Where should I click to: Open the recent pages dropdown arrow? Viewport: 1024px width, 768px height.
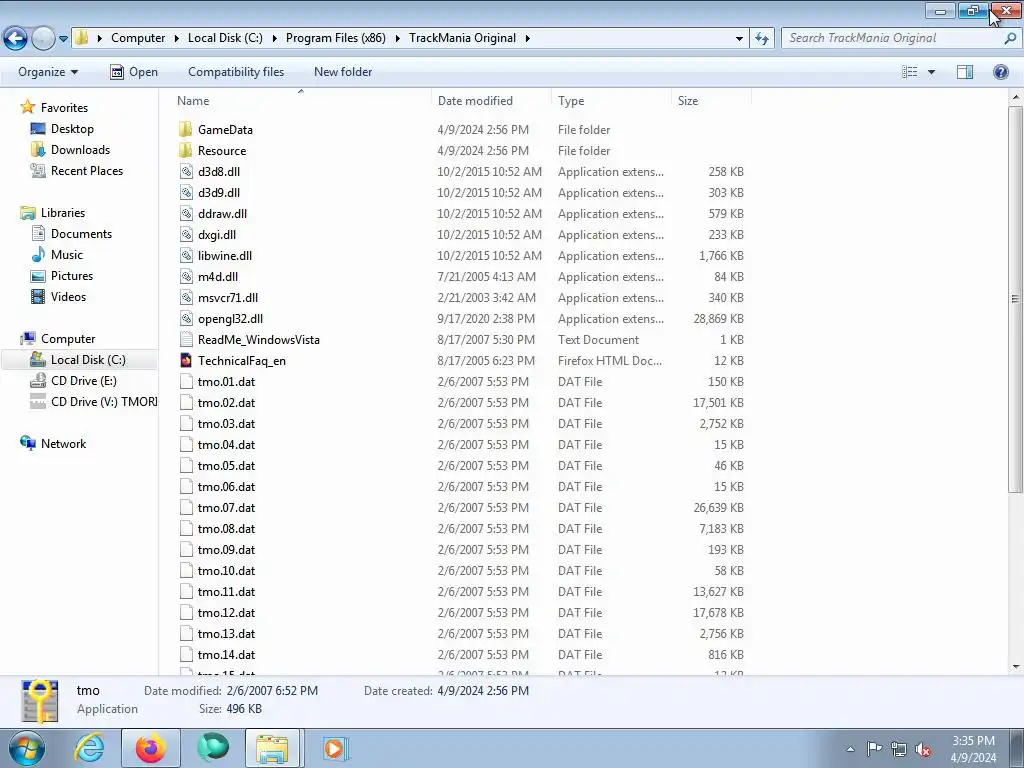point(63,39)
